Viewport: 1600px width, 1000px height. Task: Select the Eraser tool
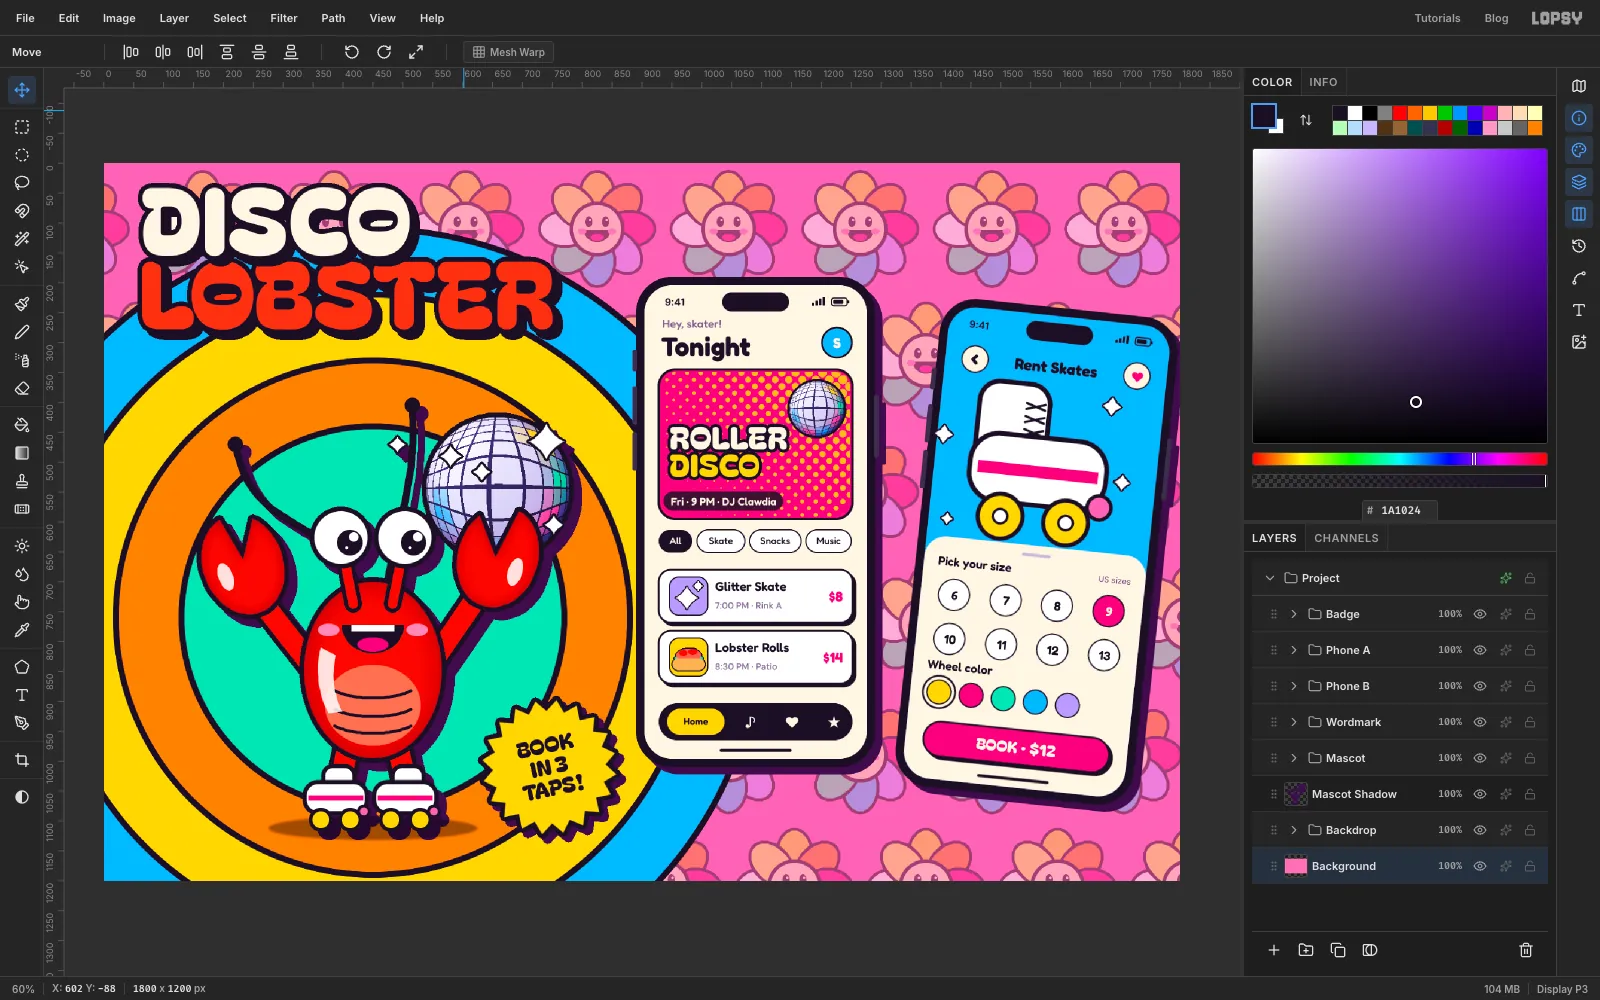tap(22, 388)
